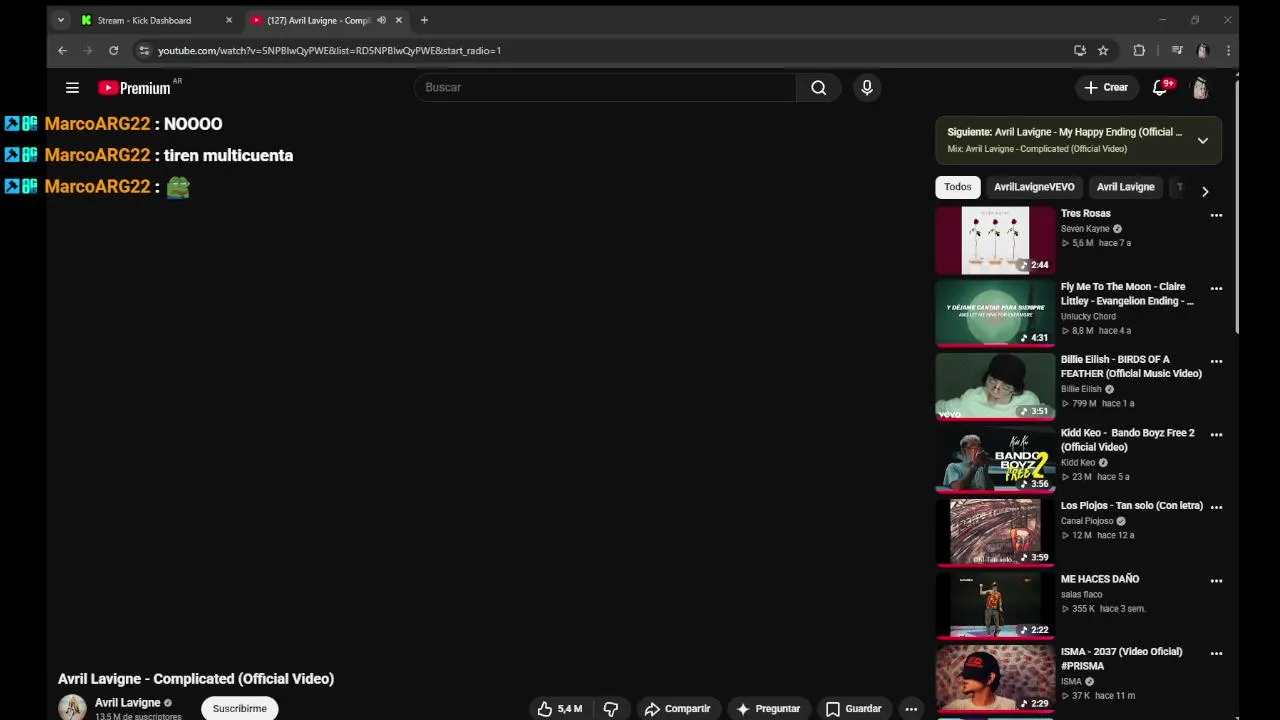The width and height of the screenshot is (1280, 720).
Task: Play ISMA 2037 thumbnail
Action: [x=995, y=678]
